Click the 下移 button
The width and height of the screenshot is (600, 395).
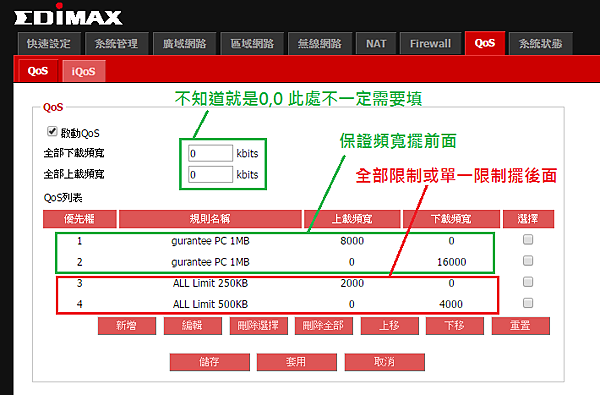[x=455, y=326]
